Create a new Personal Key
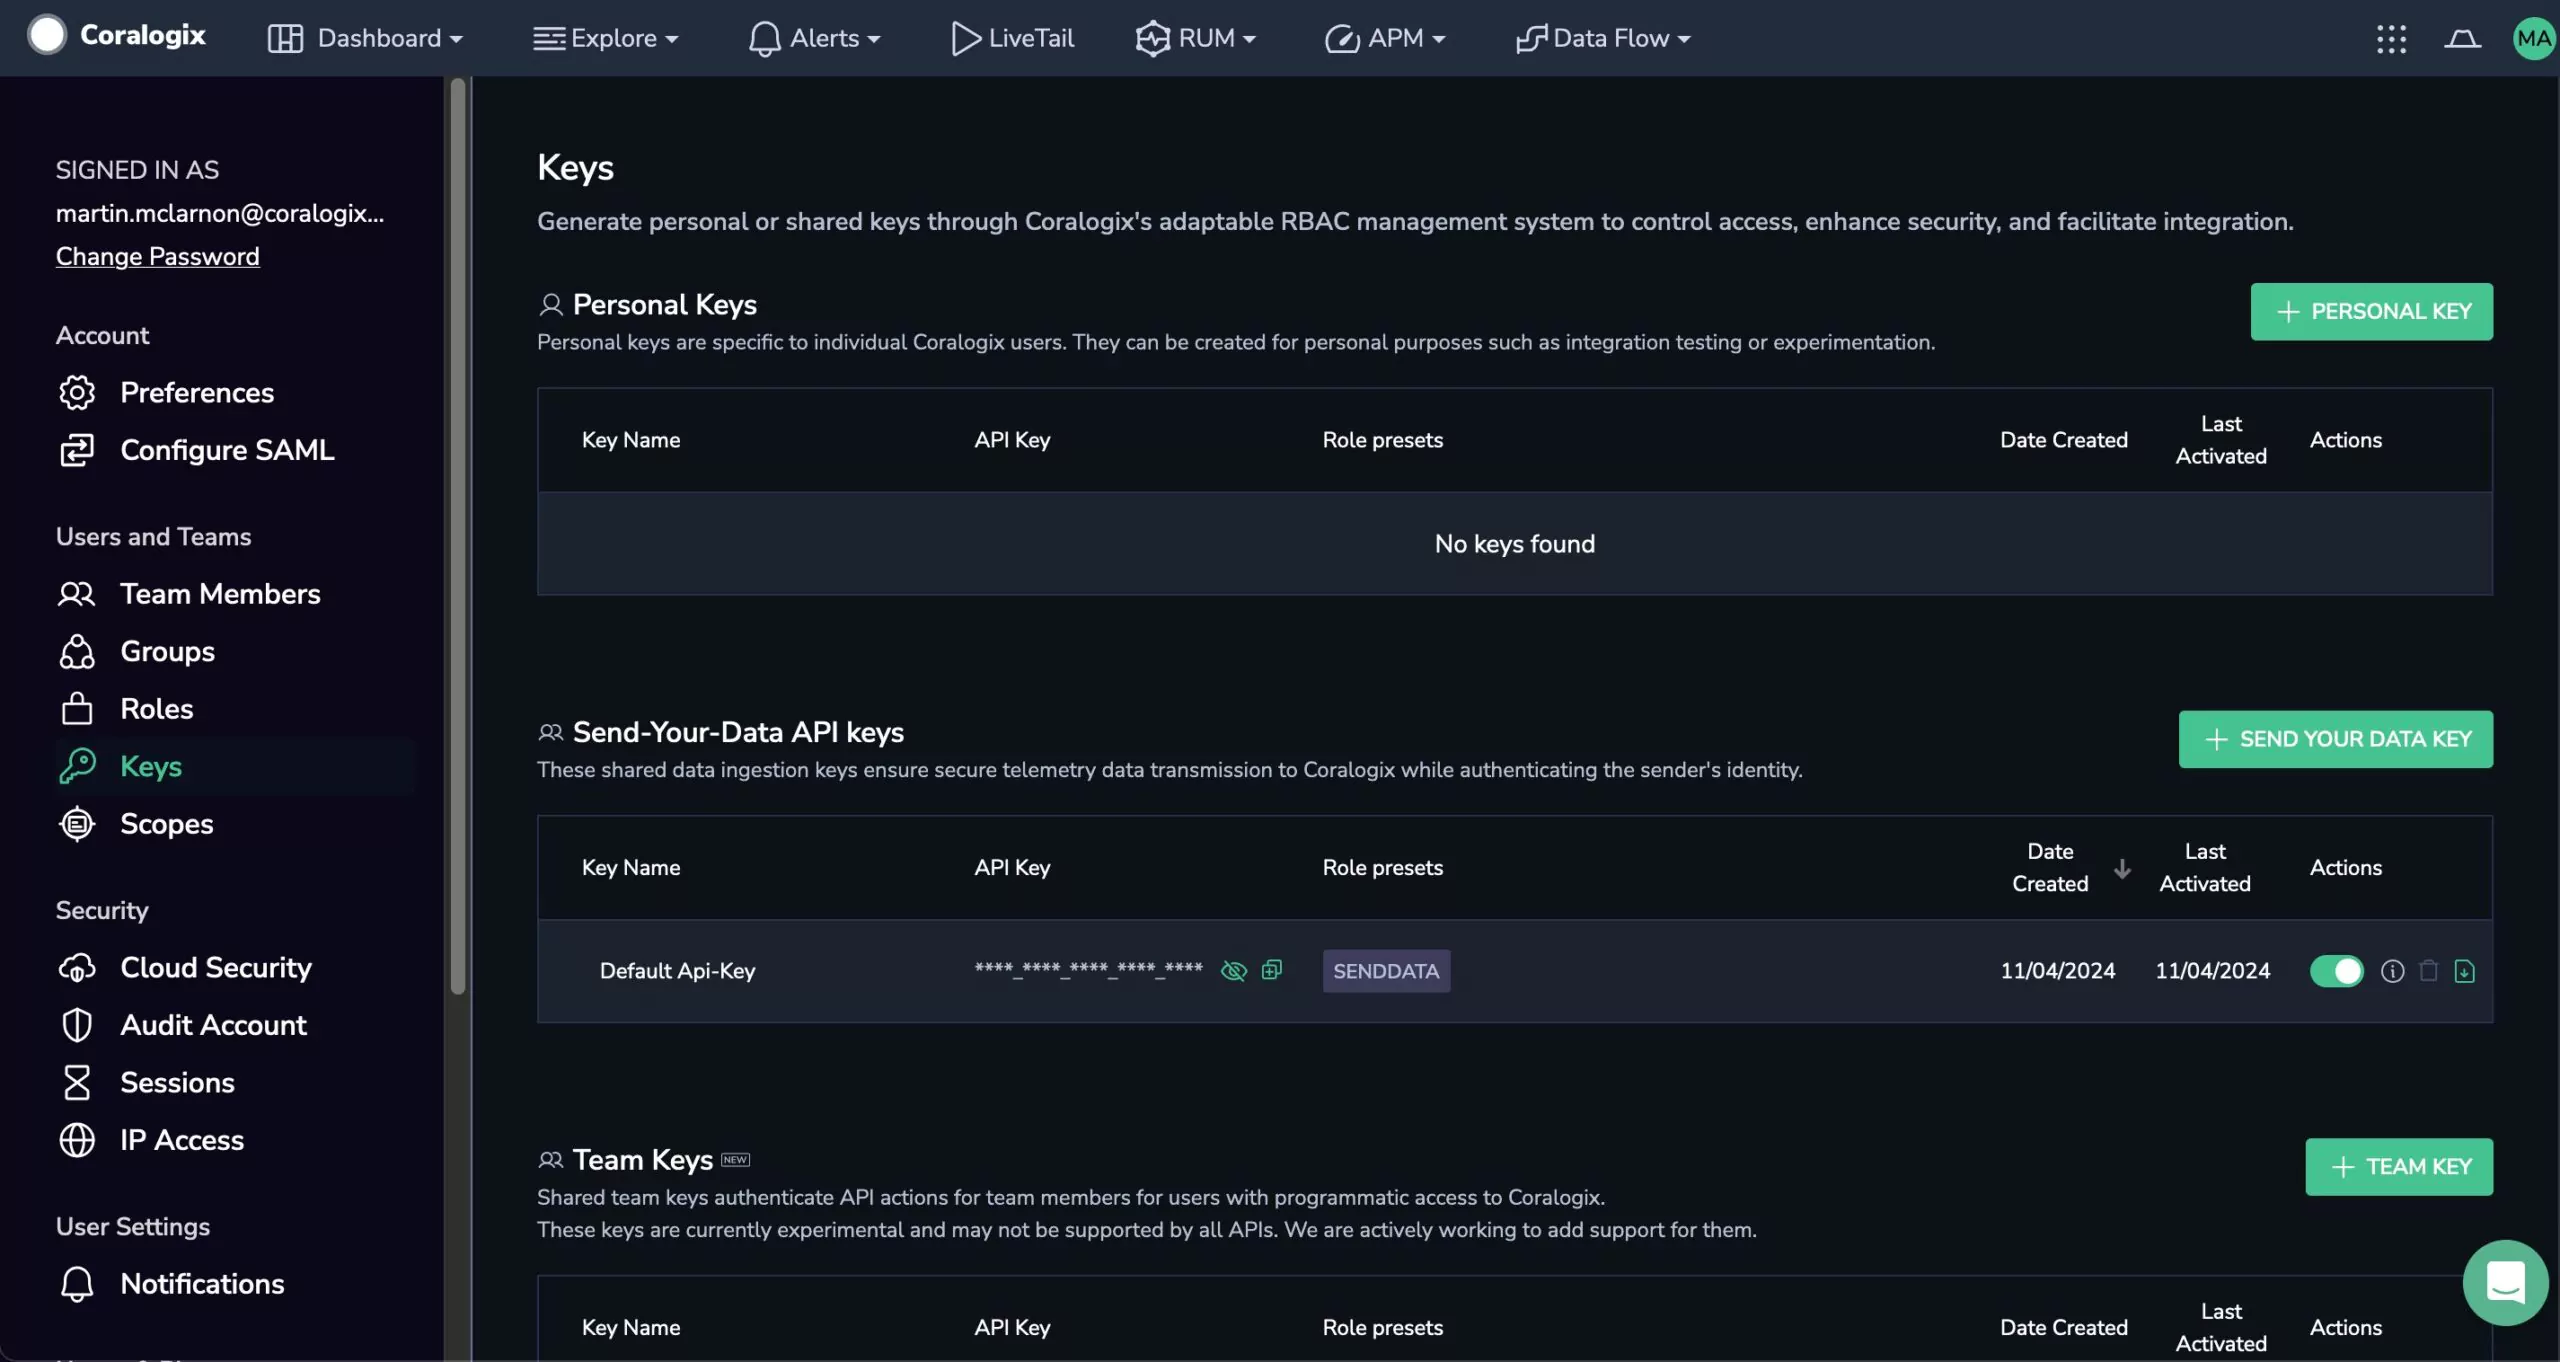Image resolution: width=2560 pixels, height=1362 pixels. click(2371, 312)
